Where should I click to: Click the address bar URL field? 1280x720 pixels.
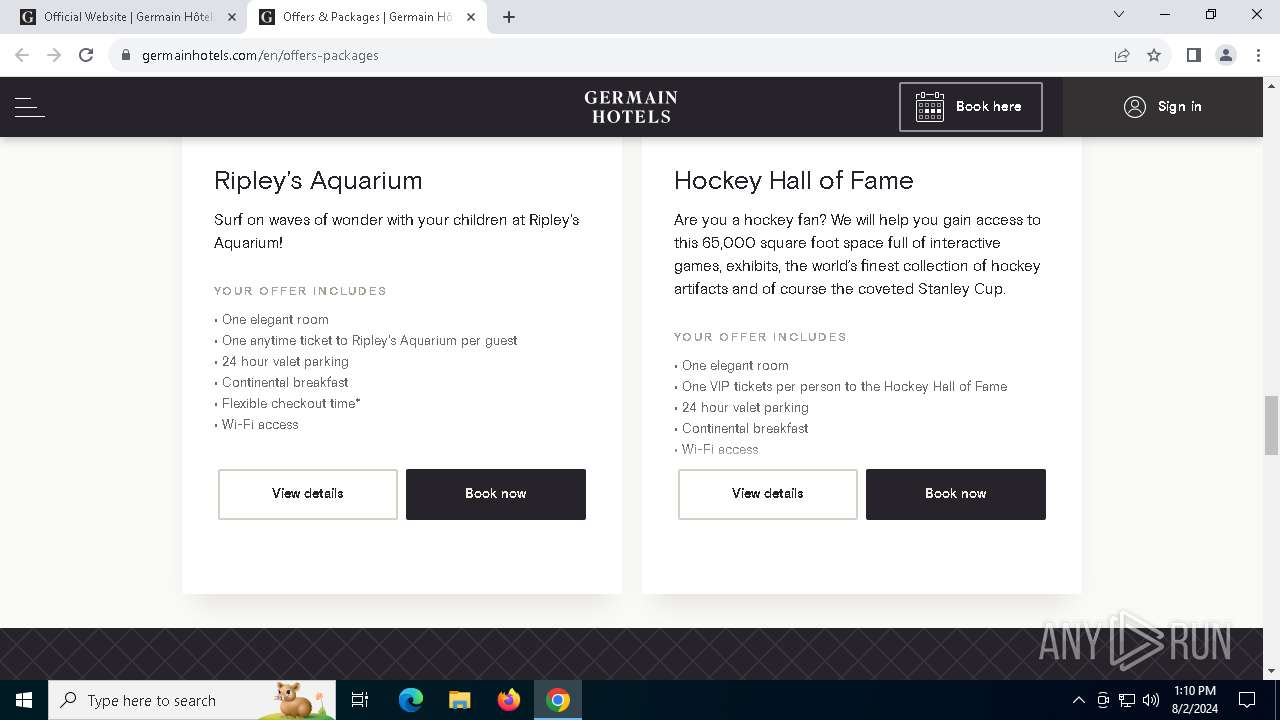[x=600, y=55]
